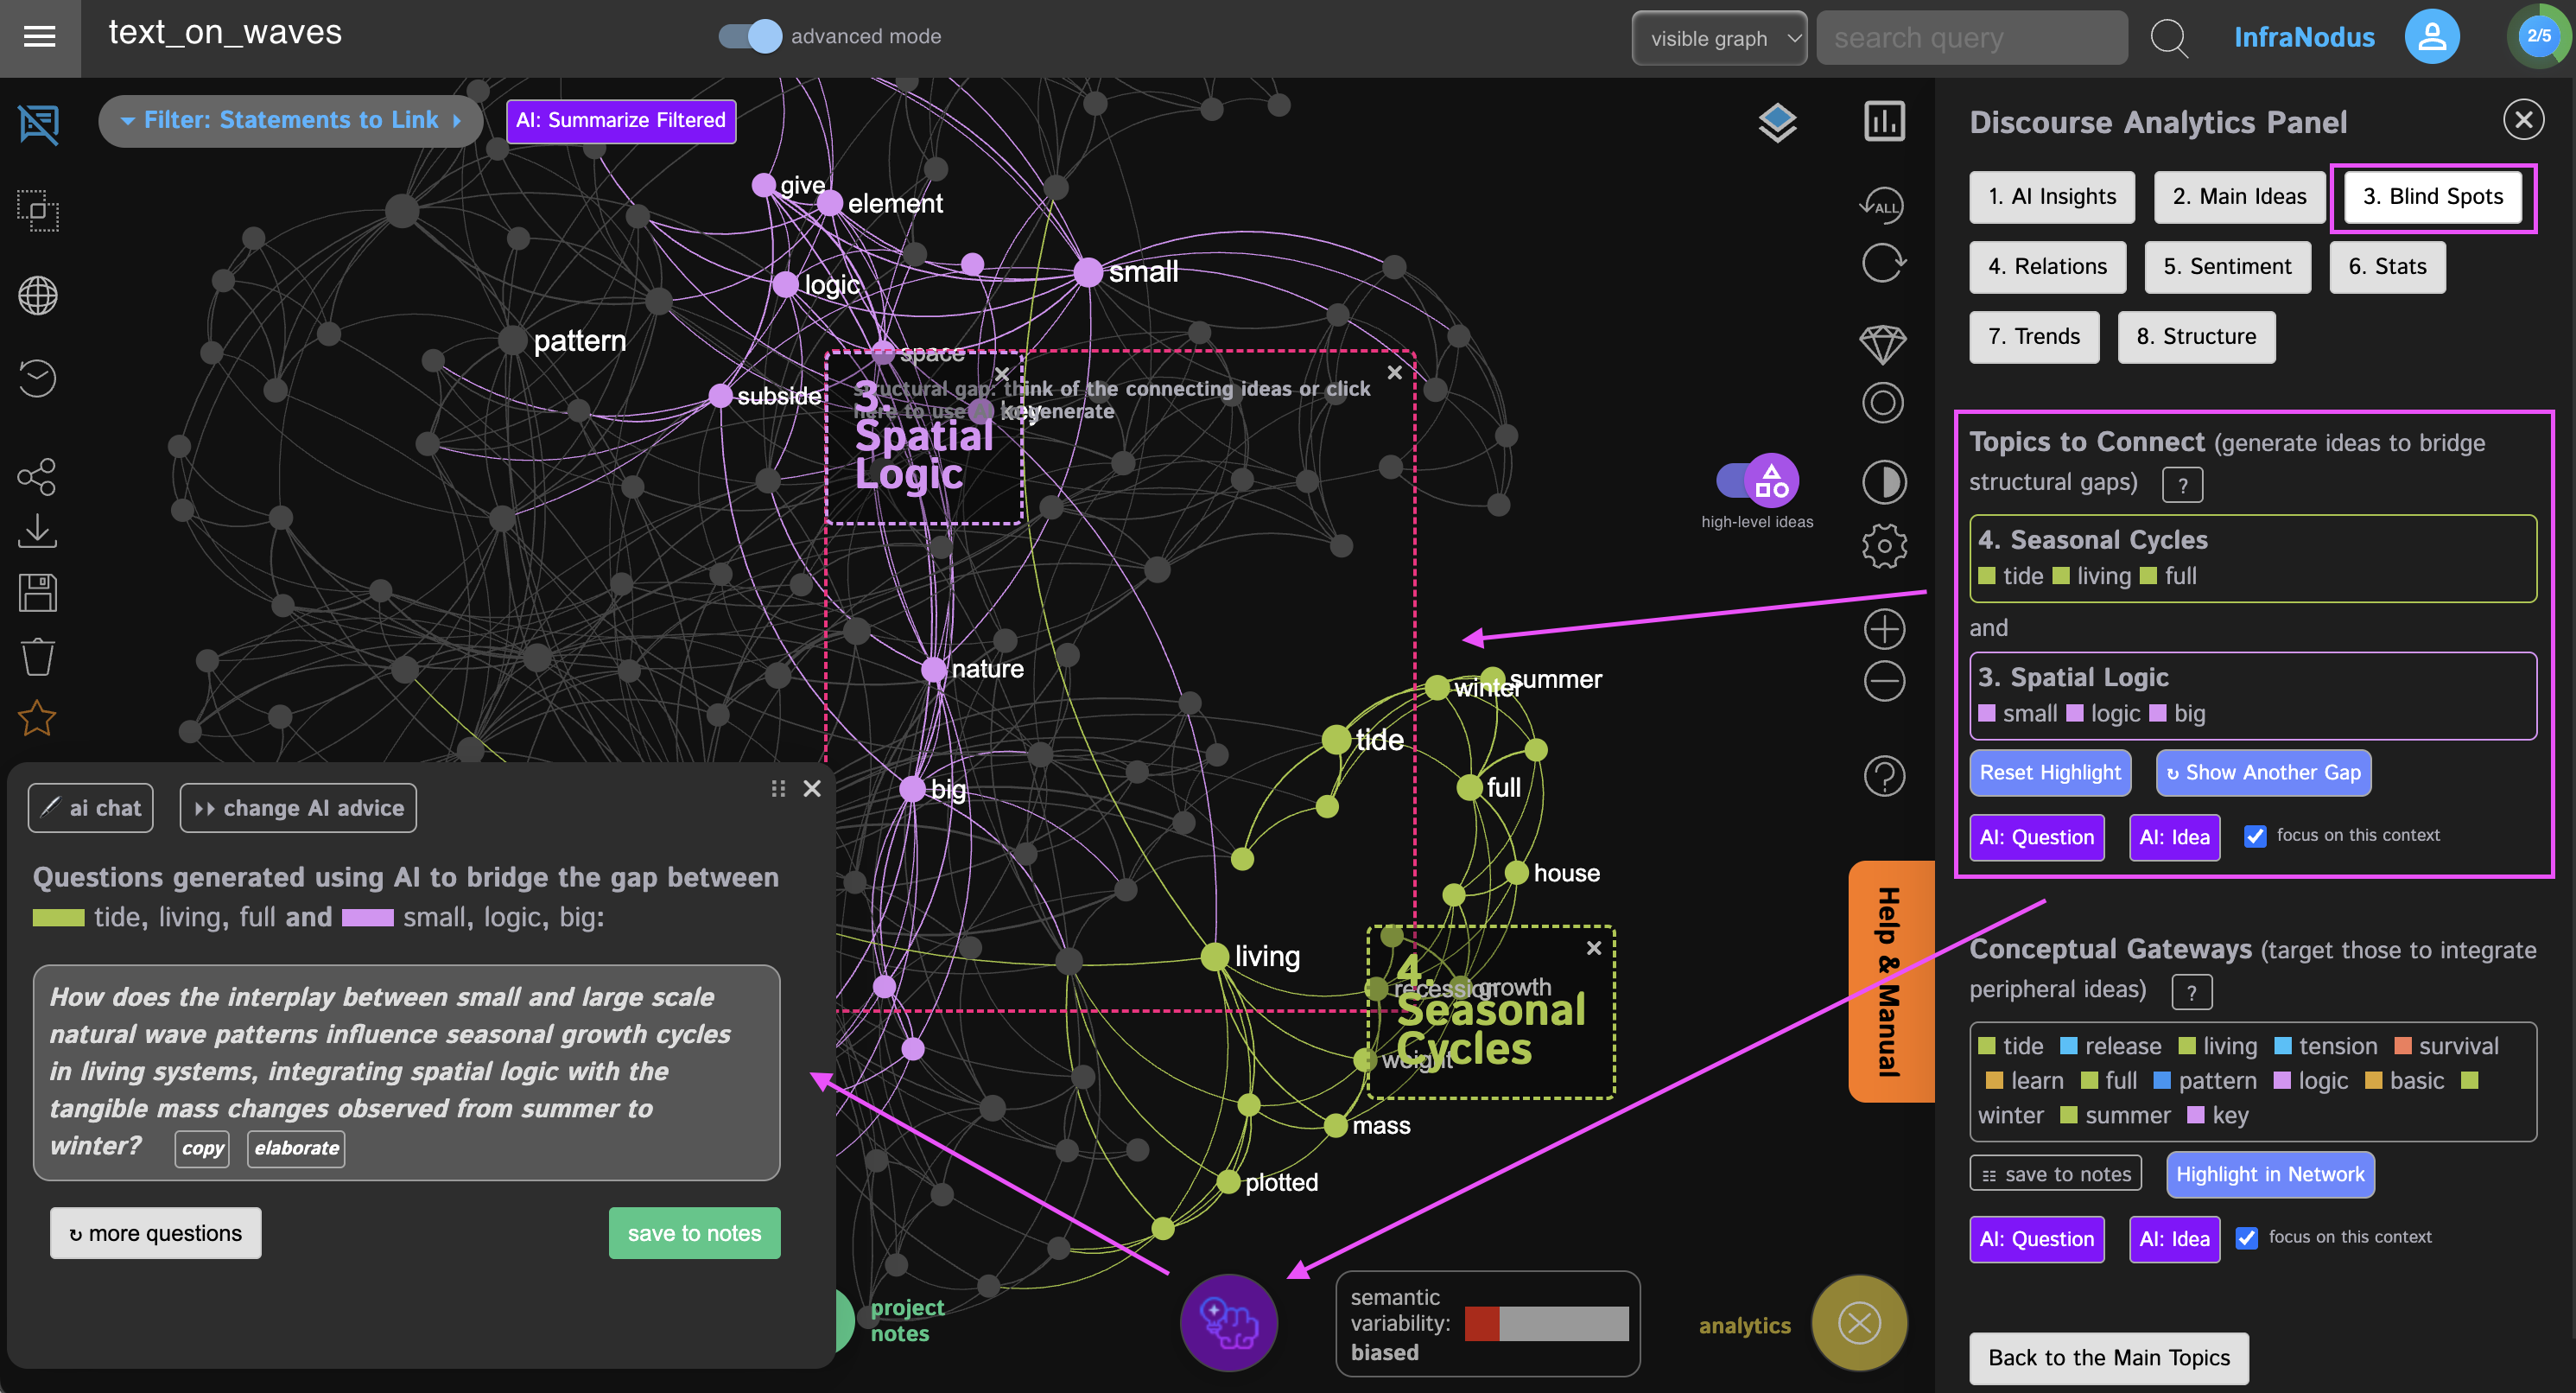The width and height of the screenshot is (2576, 1393).
Task: Click the ai chat button
Action: [91, 808]
